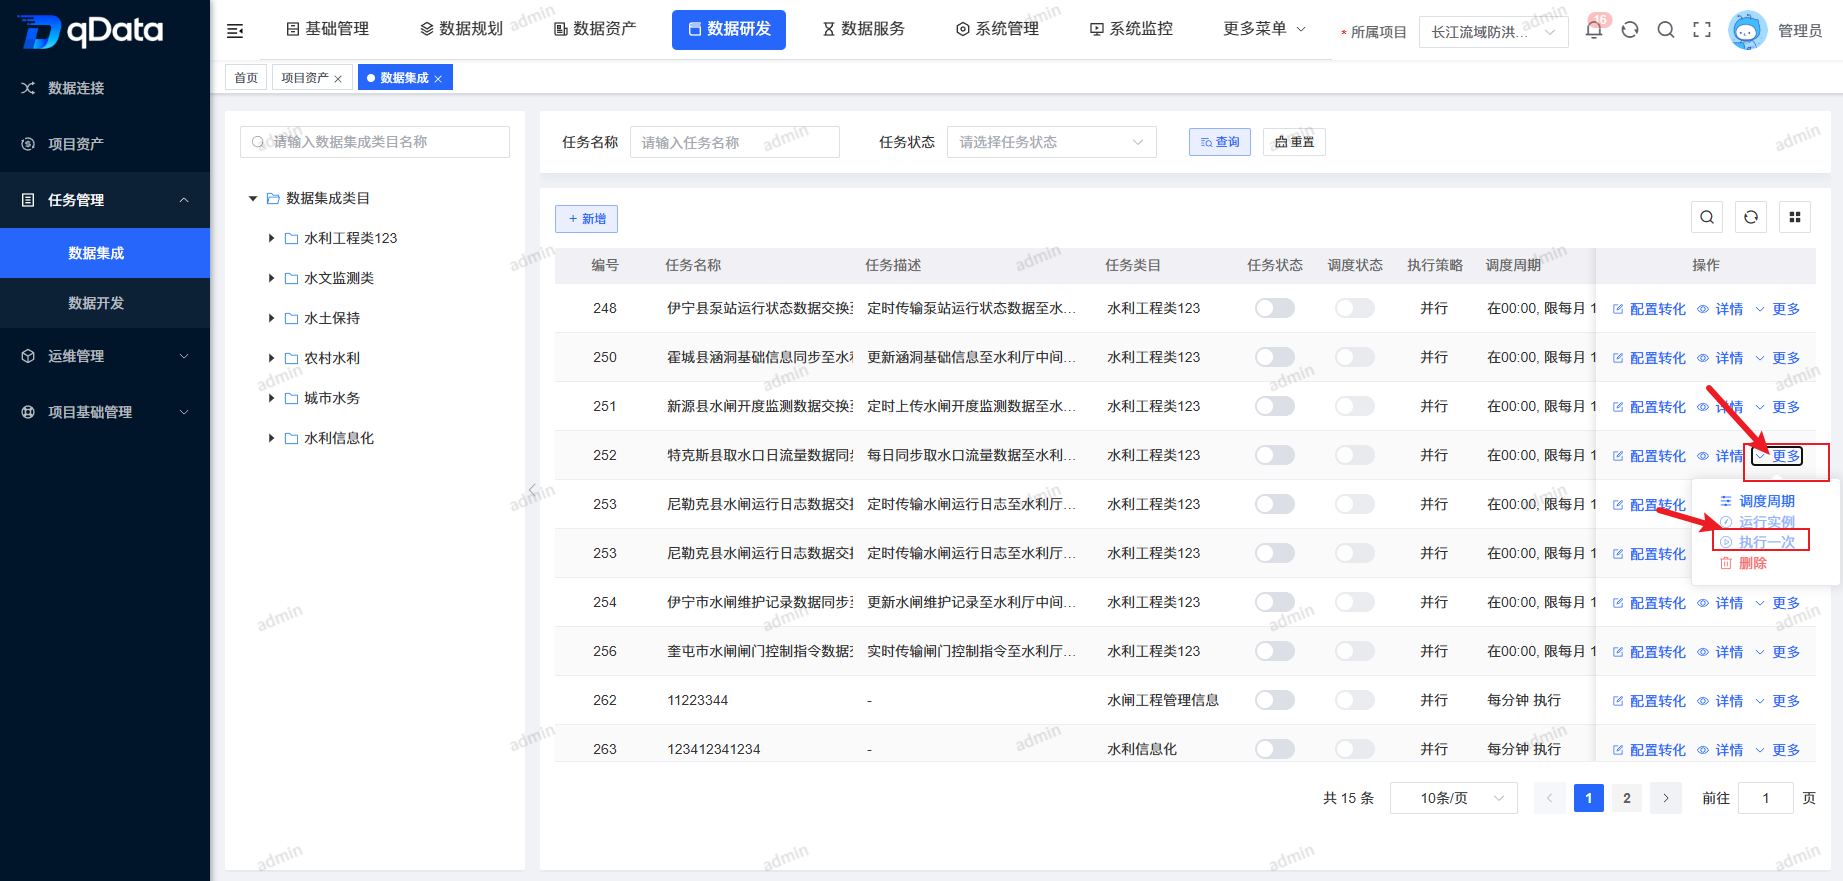Image resolution: width=1843 pixels, height=881 pixels.
Task: Toggle task status for row 254
Action: (1275, 602)
